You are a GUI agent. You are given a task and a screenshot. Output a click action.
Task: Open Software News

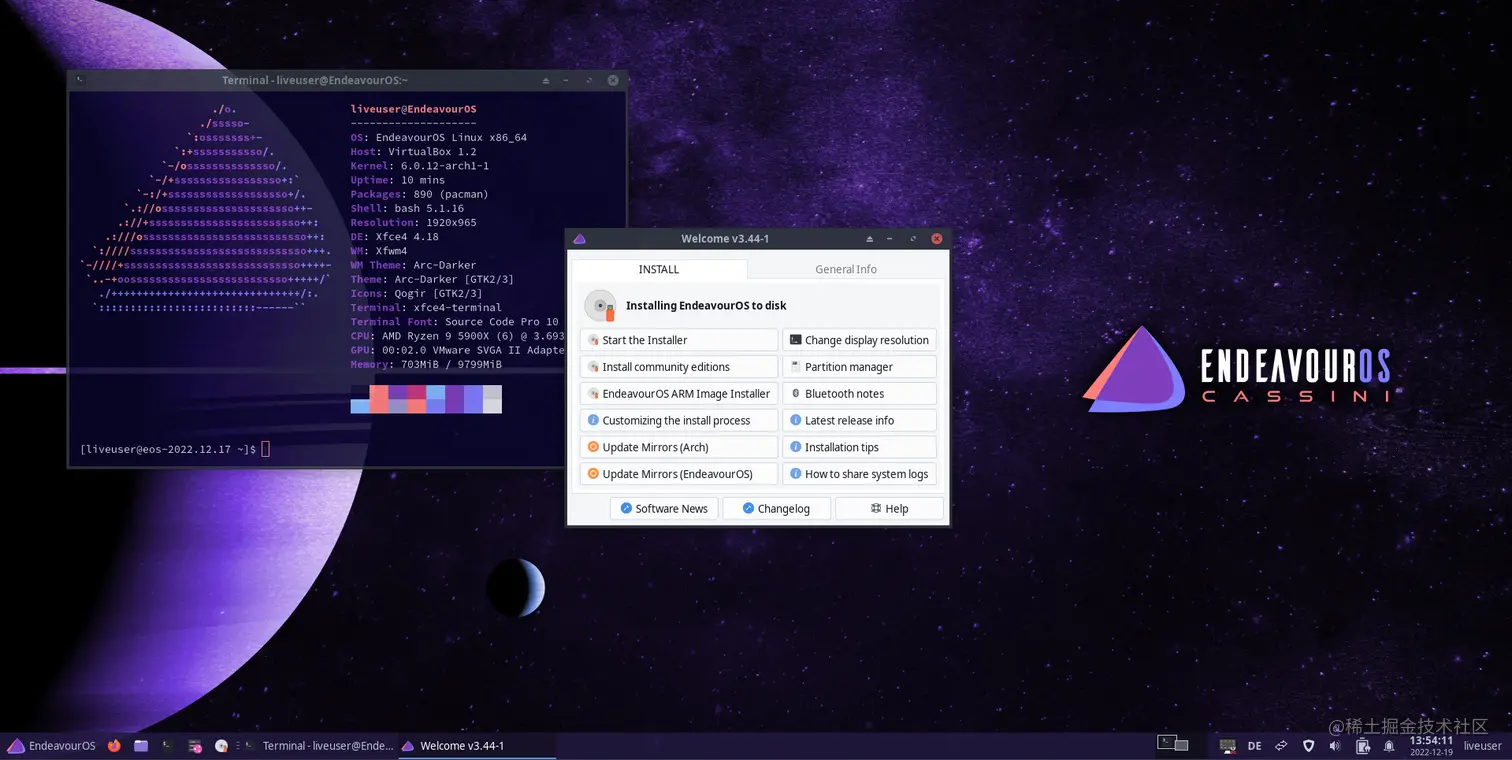tap(664, 508)
